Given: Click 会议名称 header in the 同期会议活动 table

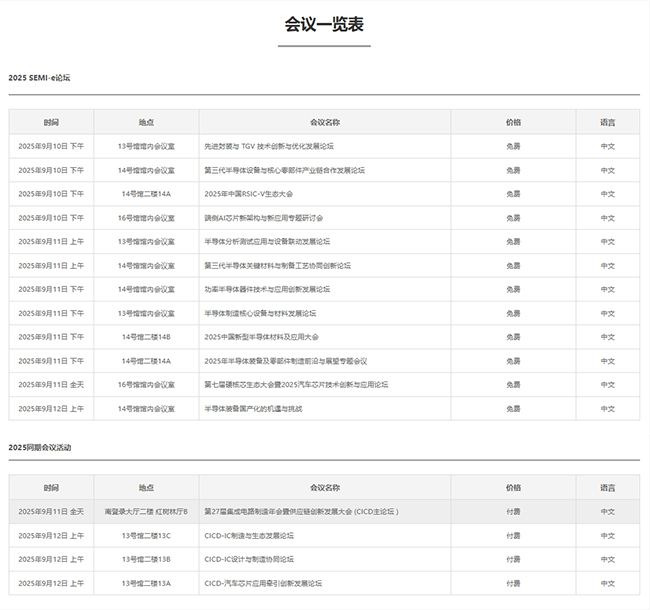Looking at the screenshot, I should 325,488.
